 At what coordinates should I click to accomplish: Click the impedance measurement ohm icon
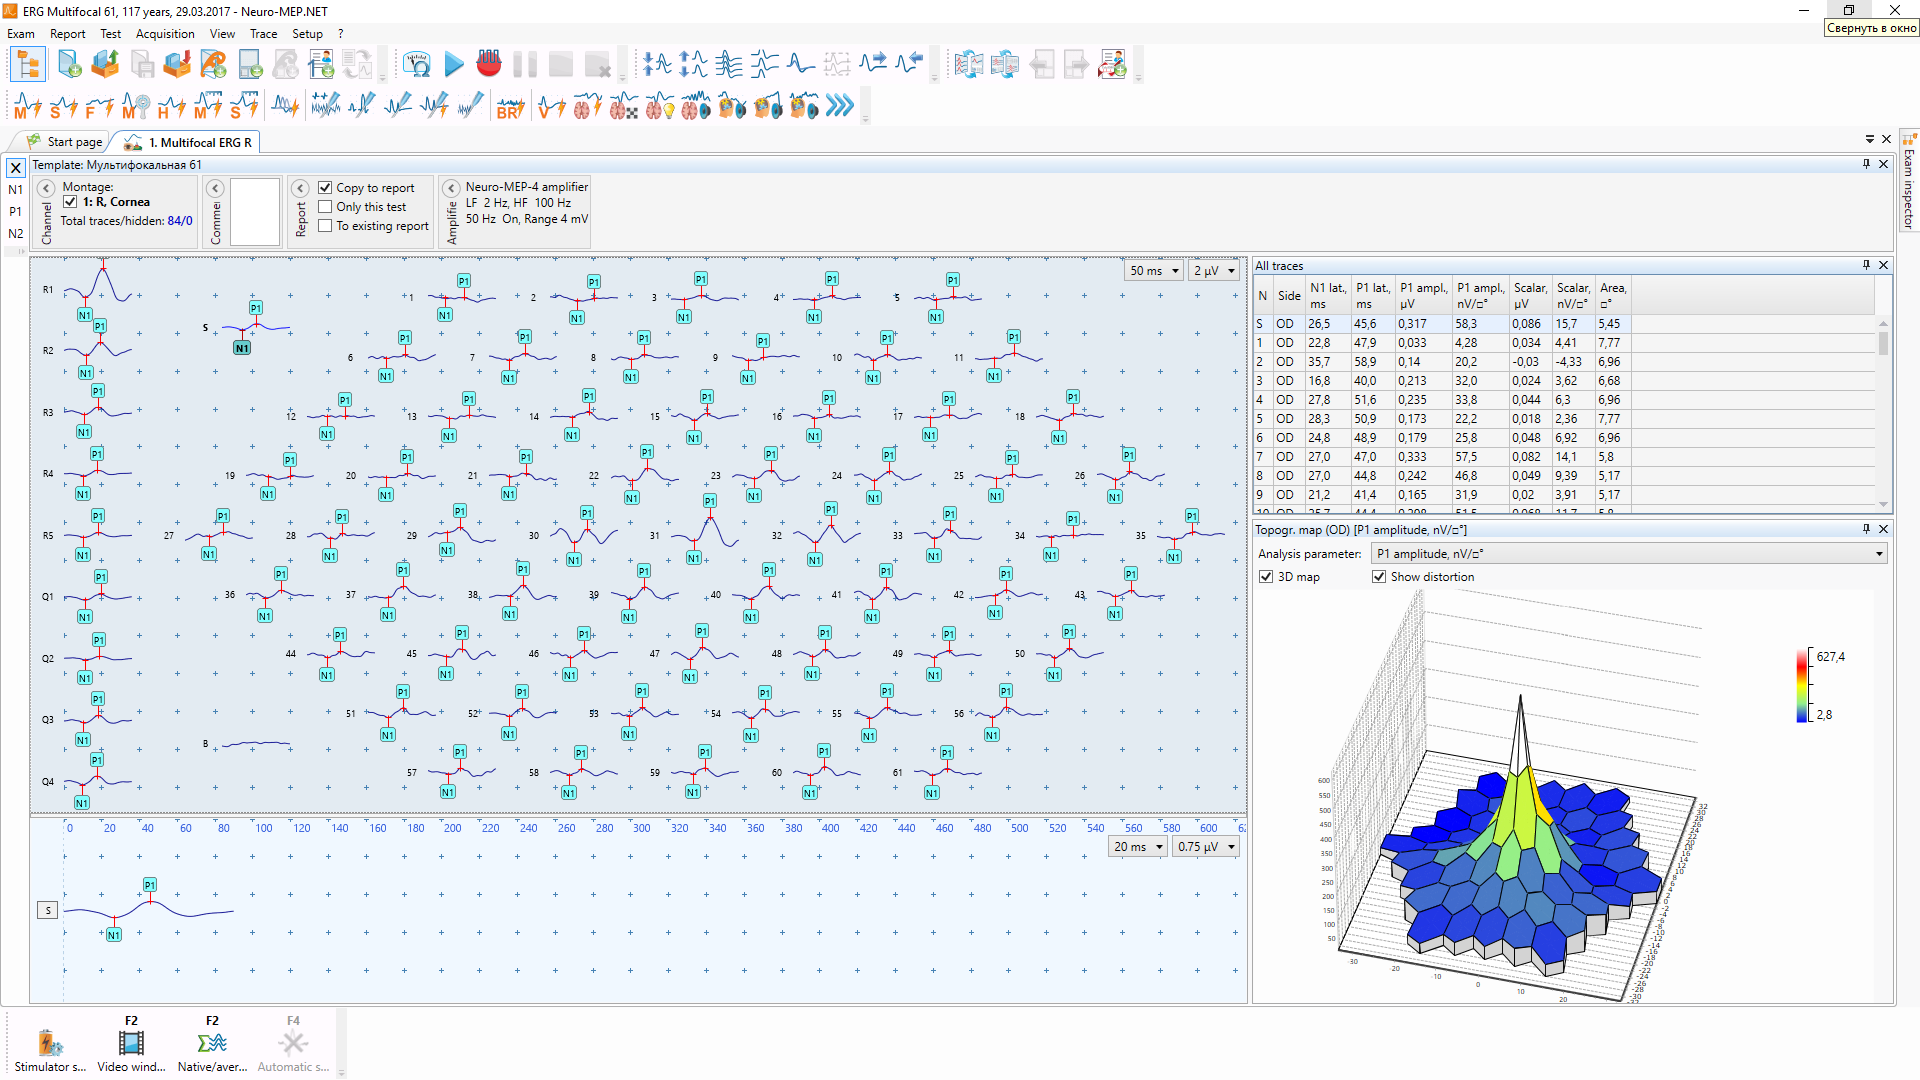pos(417,65)
